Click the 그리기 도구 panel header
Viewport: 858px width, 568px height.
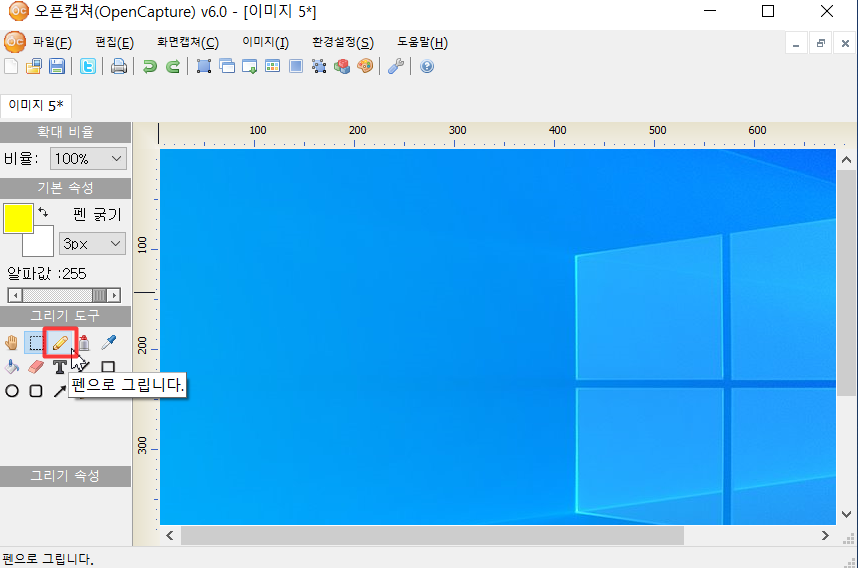point(65,316)
